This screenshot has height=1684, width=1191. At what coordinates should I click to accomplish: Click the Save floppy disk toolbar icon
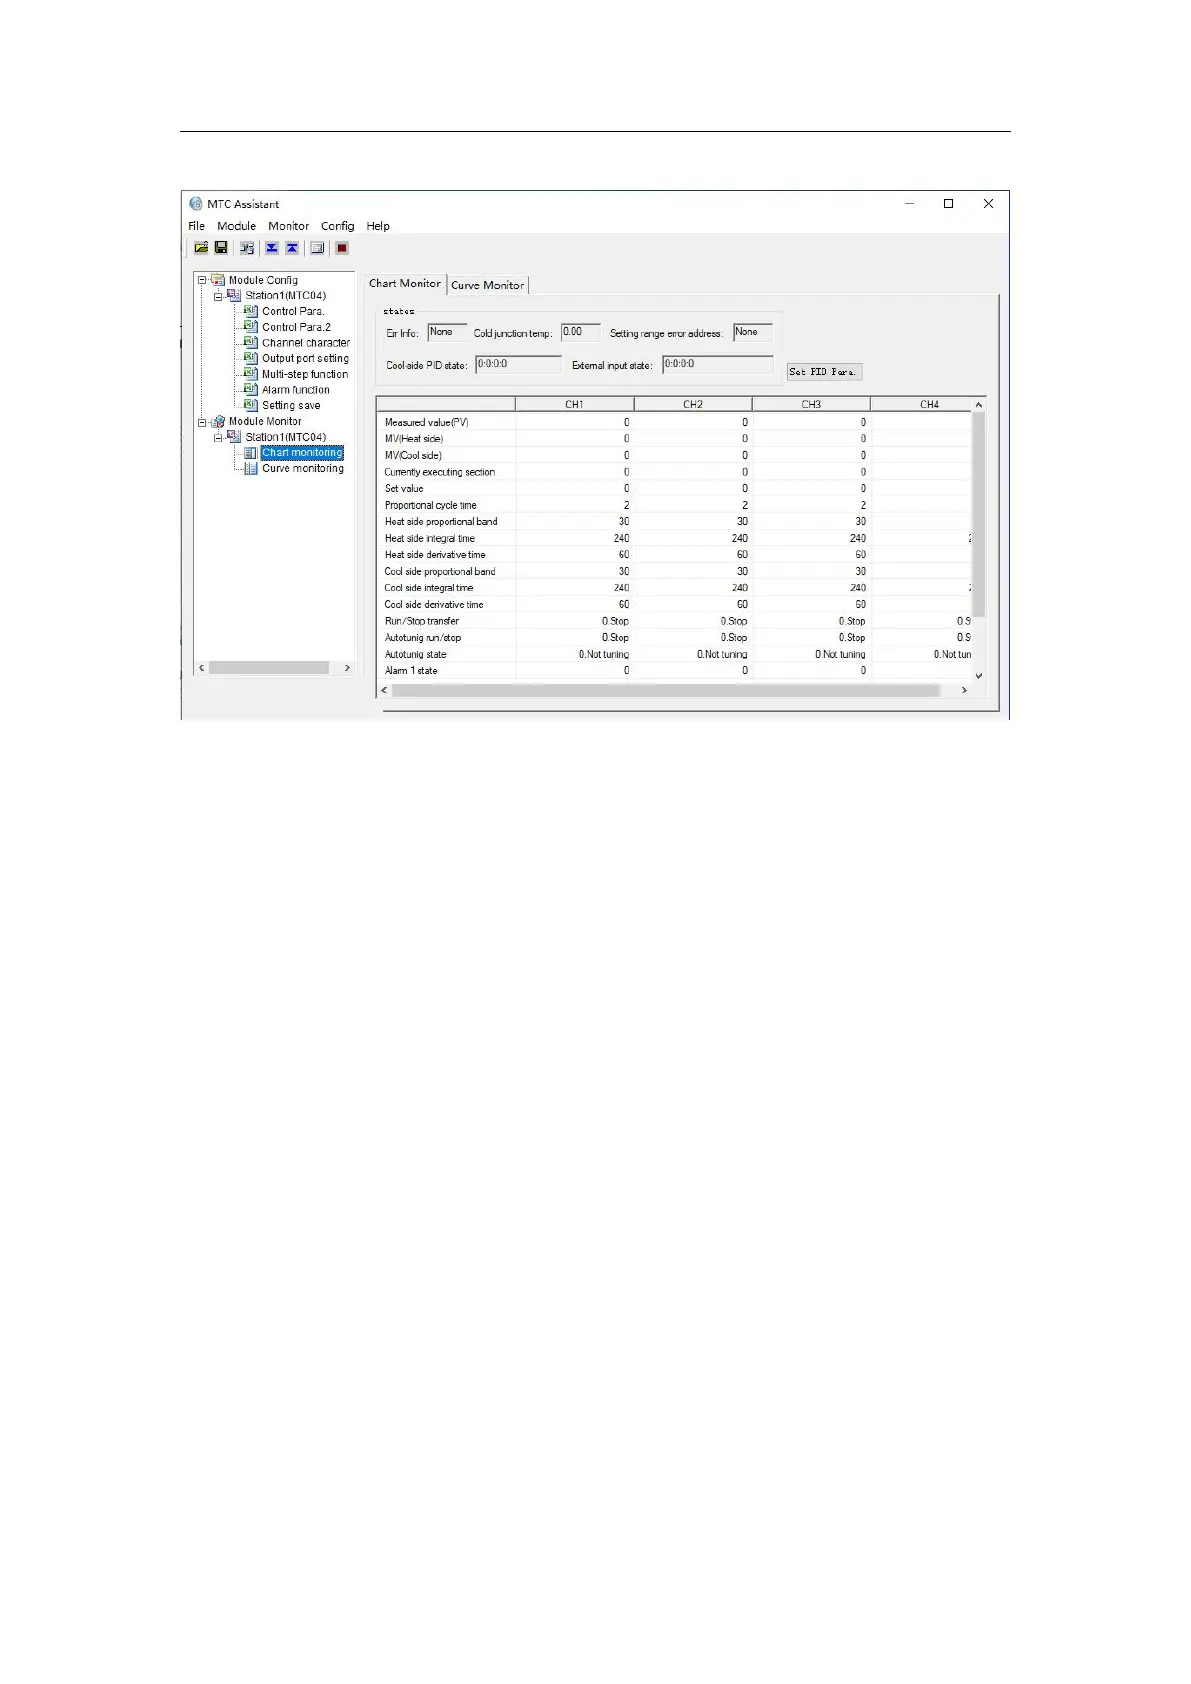221,248
